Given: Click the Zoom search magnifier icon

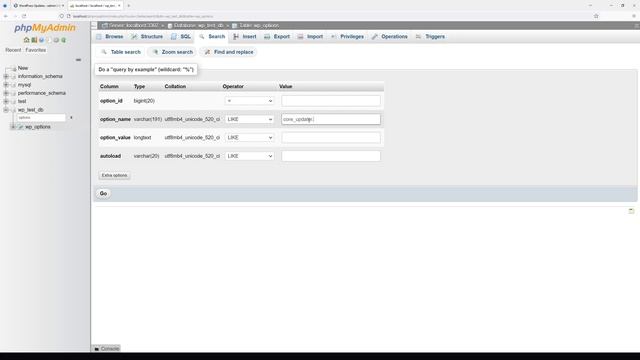Looking at the screenshot, I should point(155,52).
